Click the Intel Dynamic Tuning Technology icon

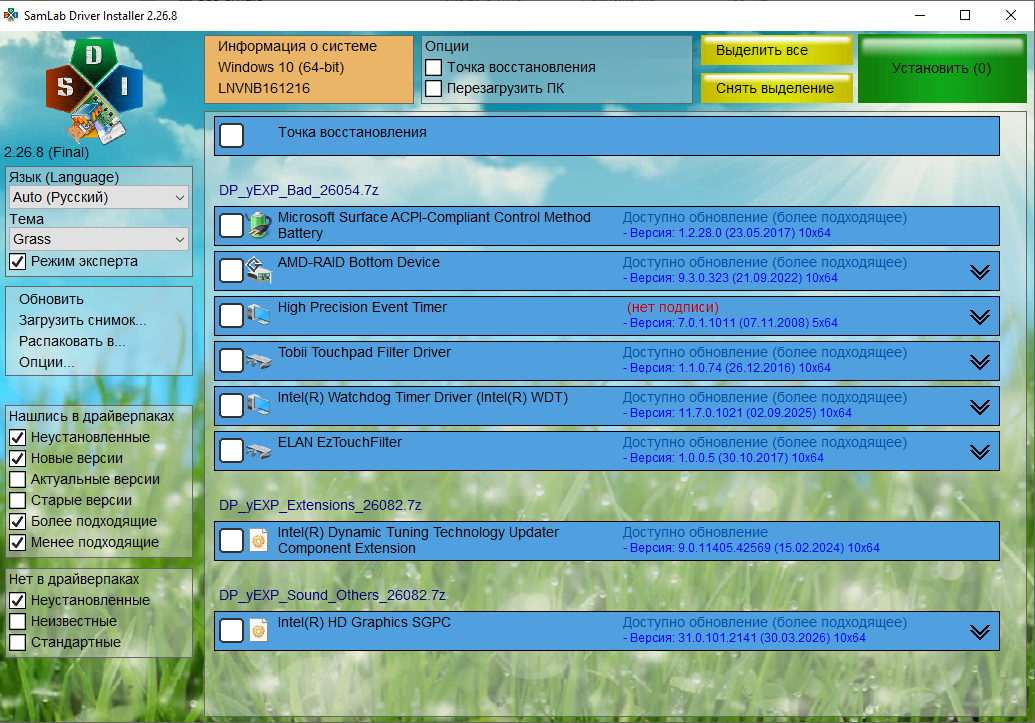click(x=259, y=540)
